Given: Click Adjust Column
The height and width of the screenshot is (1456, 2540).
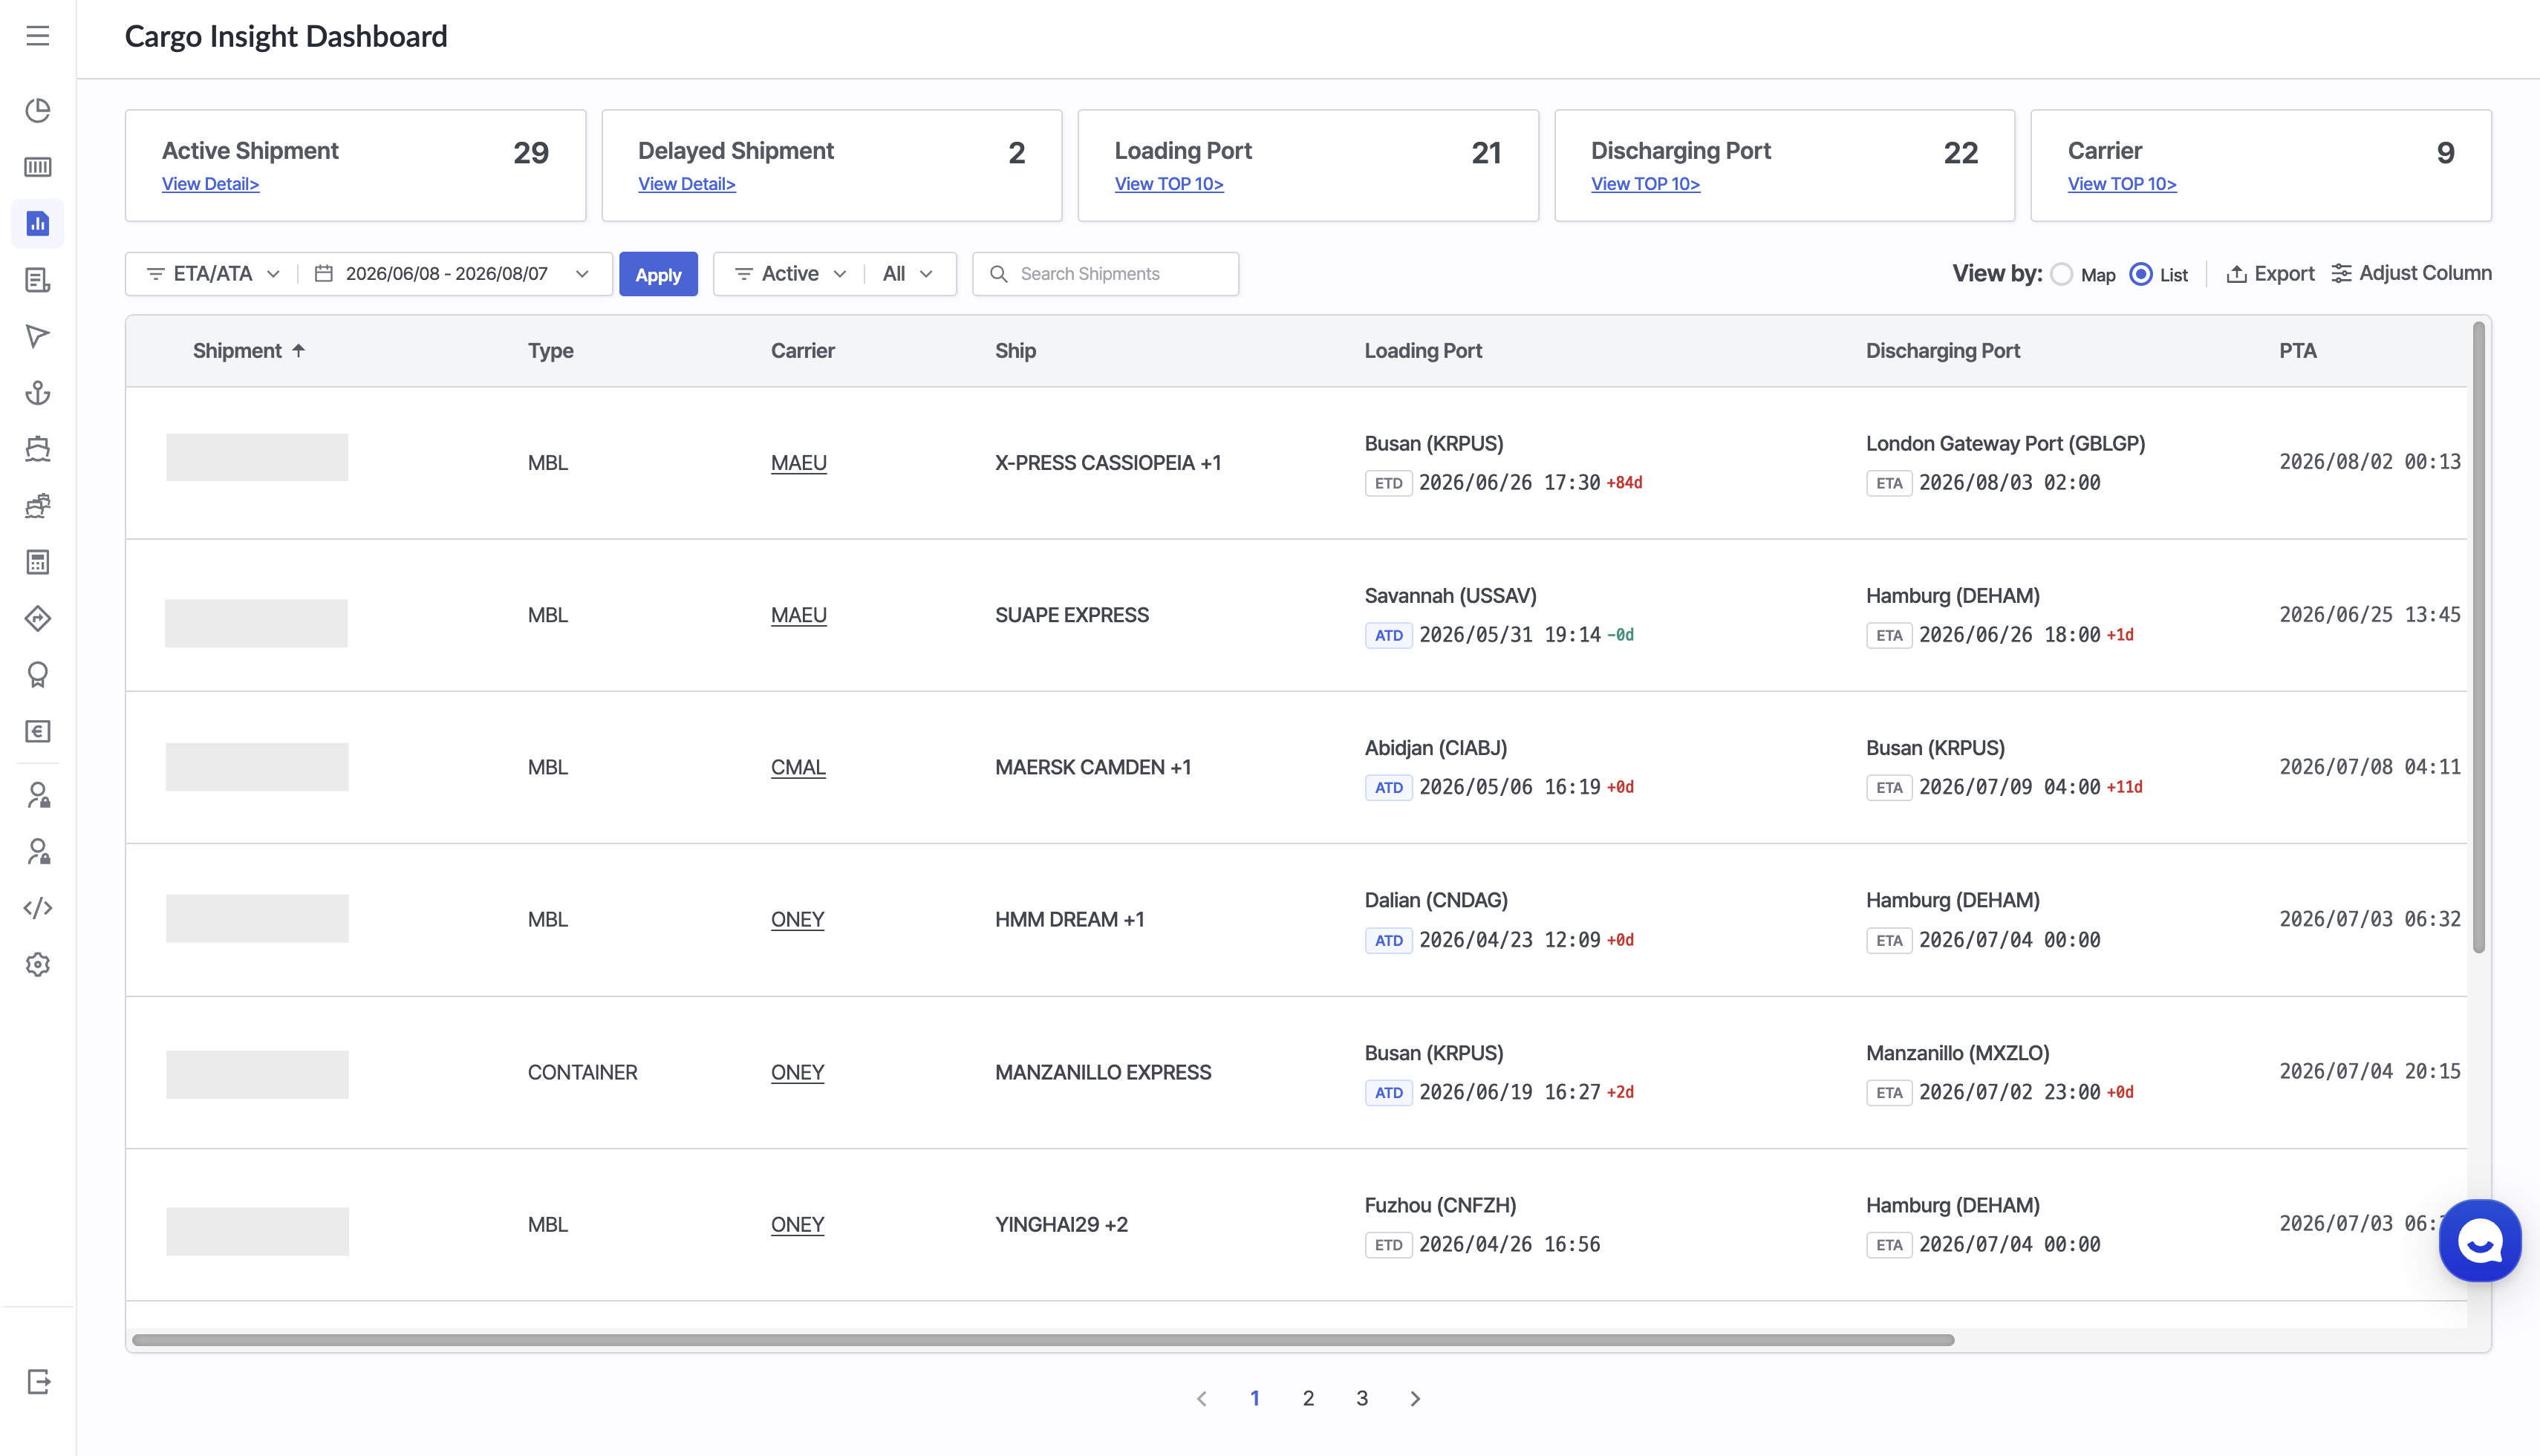Looking at the screenshot, I should coord(2411,273).
